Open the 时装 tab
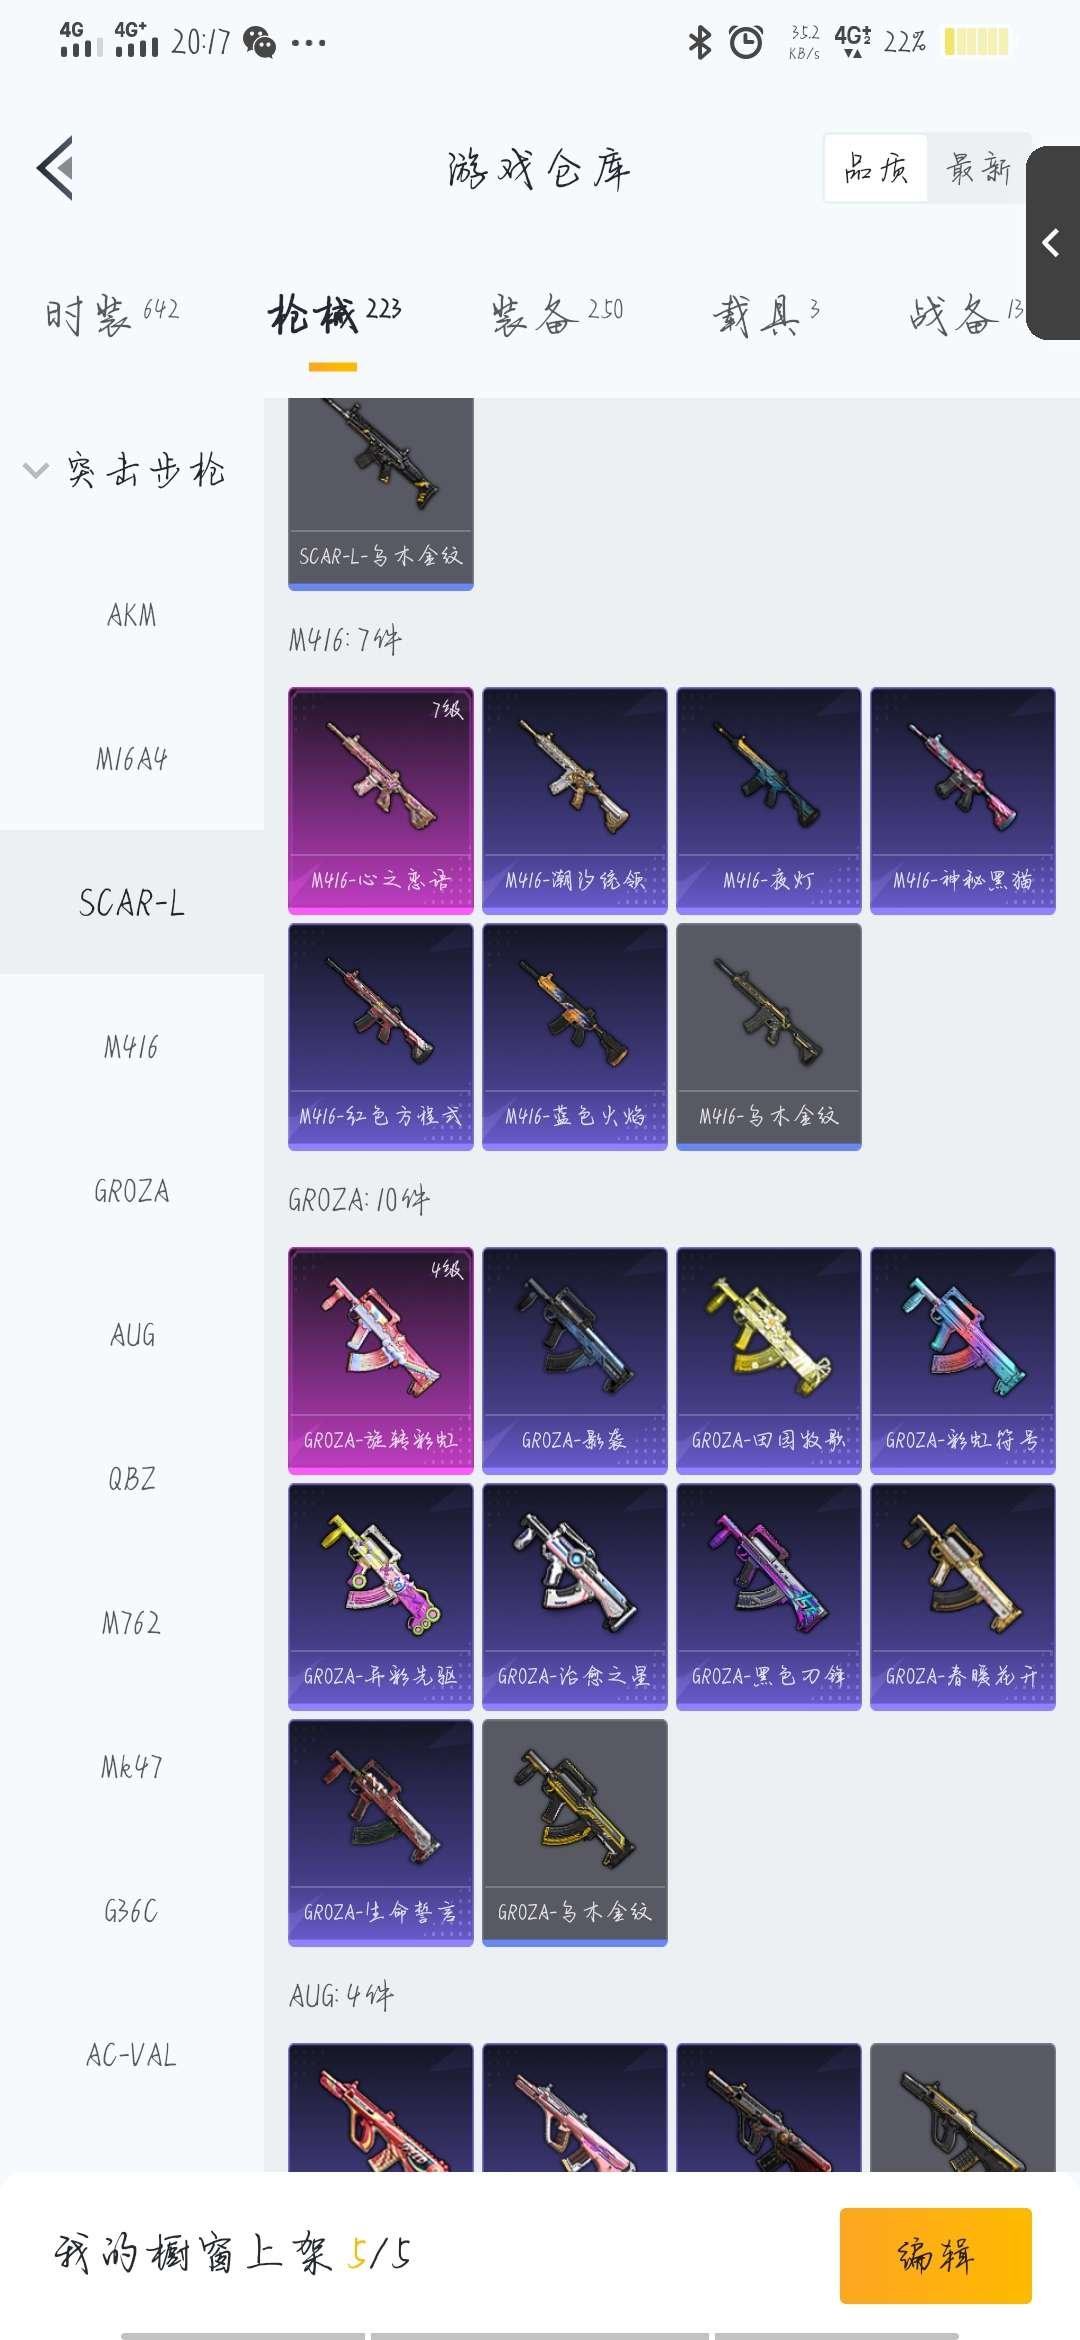 pyautogui.click(x=112, y=315)
